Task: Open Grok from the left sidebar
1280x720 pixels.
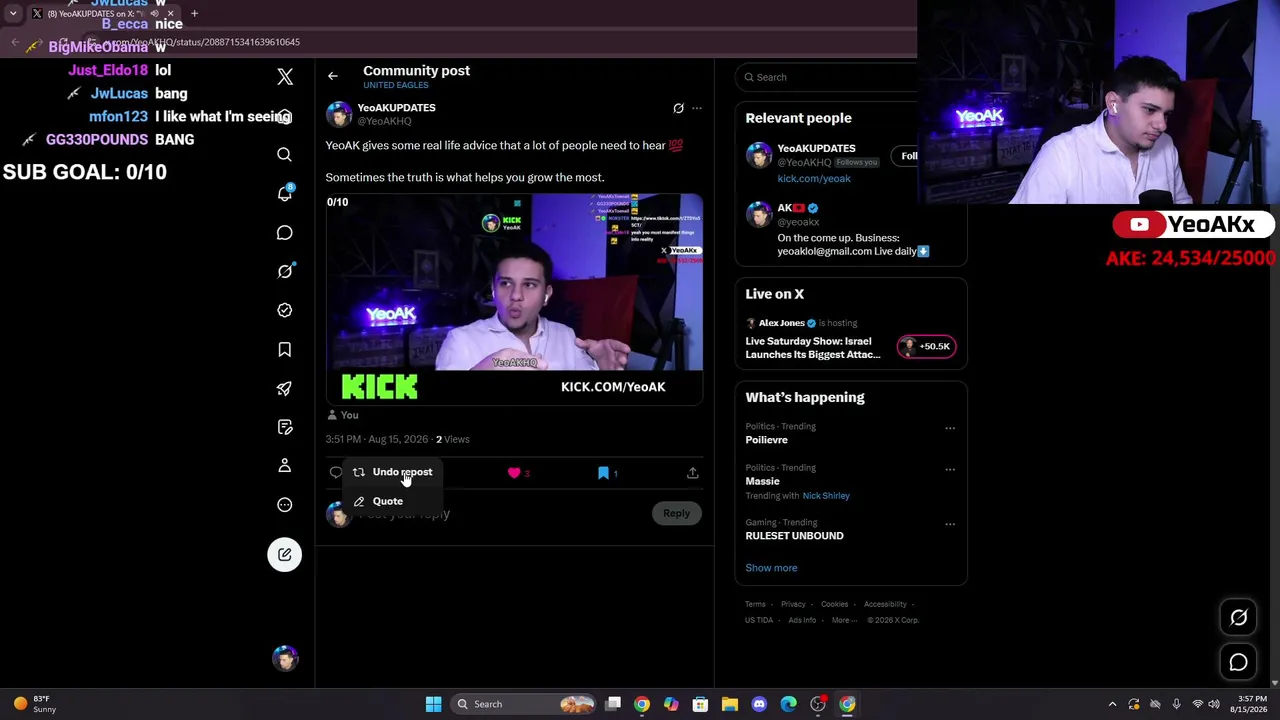Action: 285,271
